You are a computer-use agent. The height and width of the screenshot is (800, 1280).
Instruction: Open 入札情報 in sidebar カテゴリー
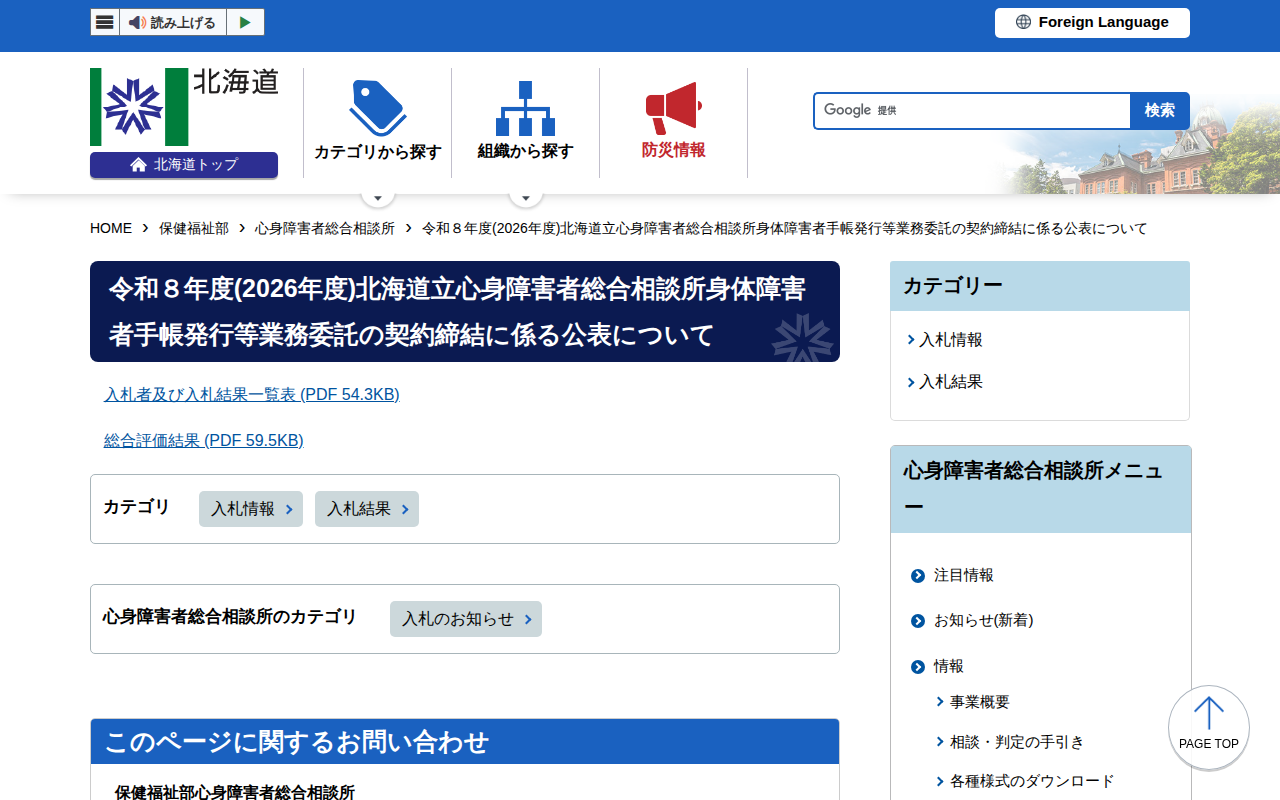(x=951, y=340)
